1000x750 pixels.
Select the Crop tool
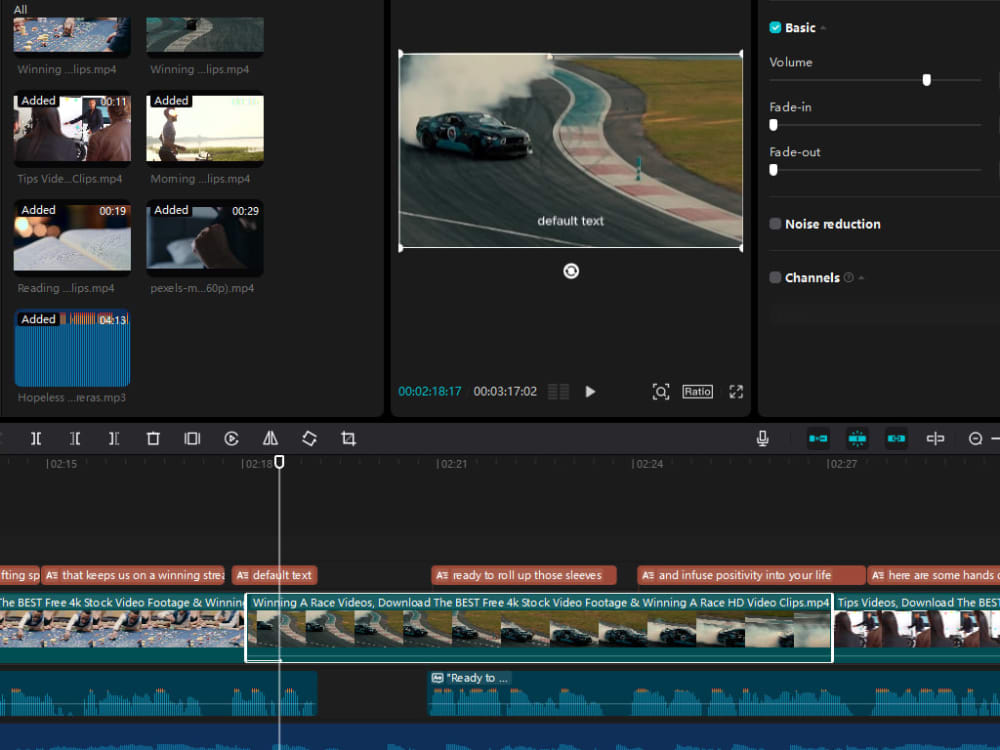[x=347, y=438]
